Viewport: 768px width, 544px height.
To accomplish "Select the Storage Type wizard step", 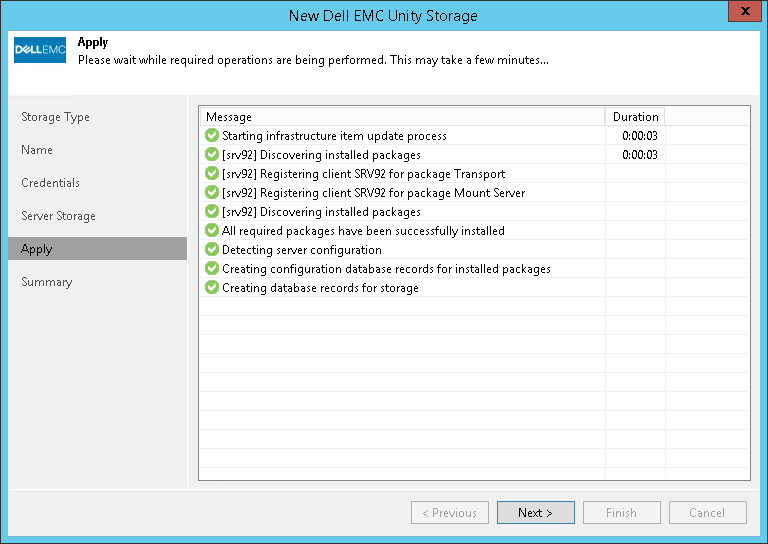I will coord(56,117).
